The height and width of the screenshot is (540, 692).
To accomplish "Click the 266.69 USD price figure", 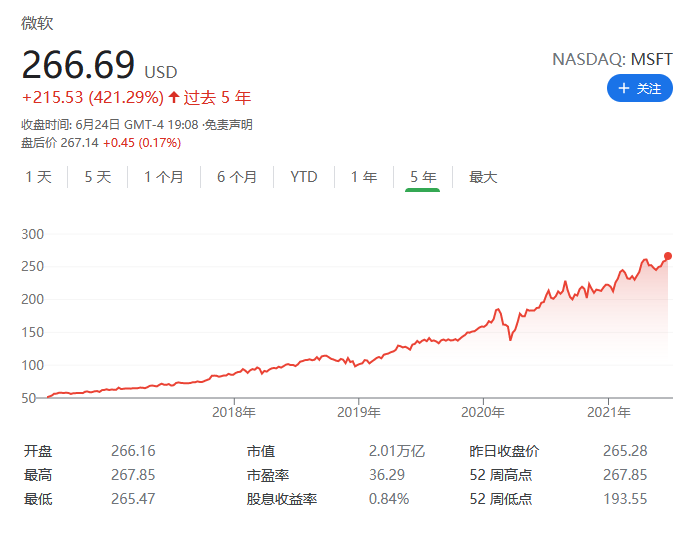I will pos(78,65).
